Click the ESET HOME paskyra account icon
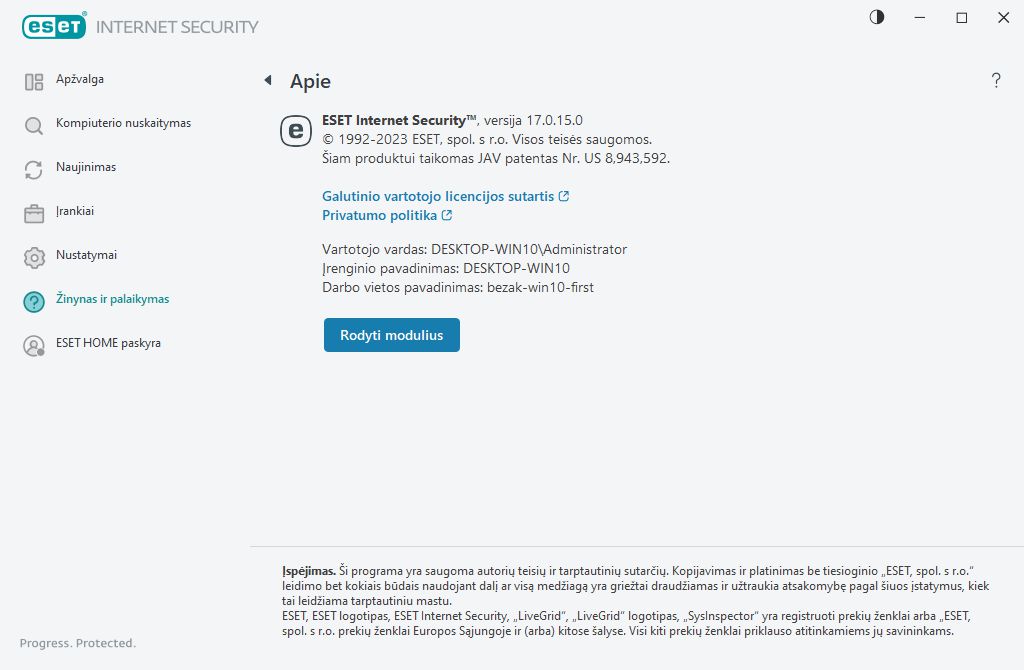1024x670 pixels. click(x=34, y=346)
